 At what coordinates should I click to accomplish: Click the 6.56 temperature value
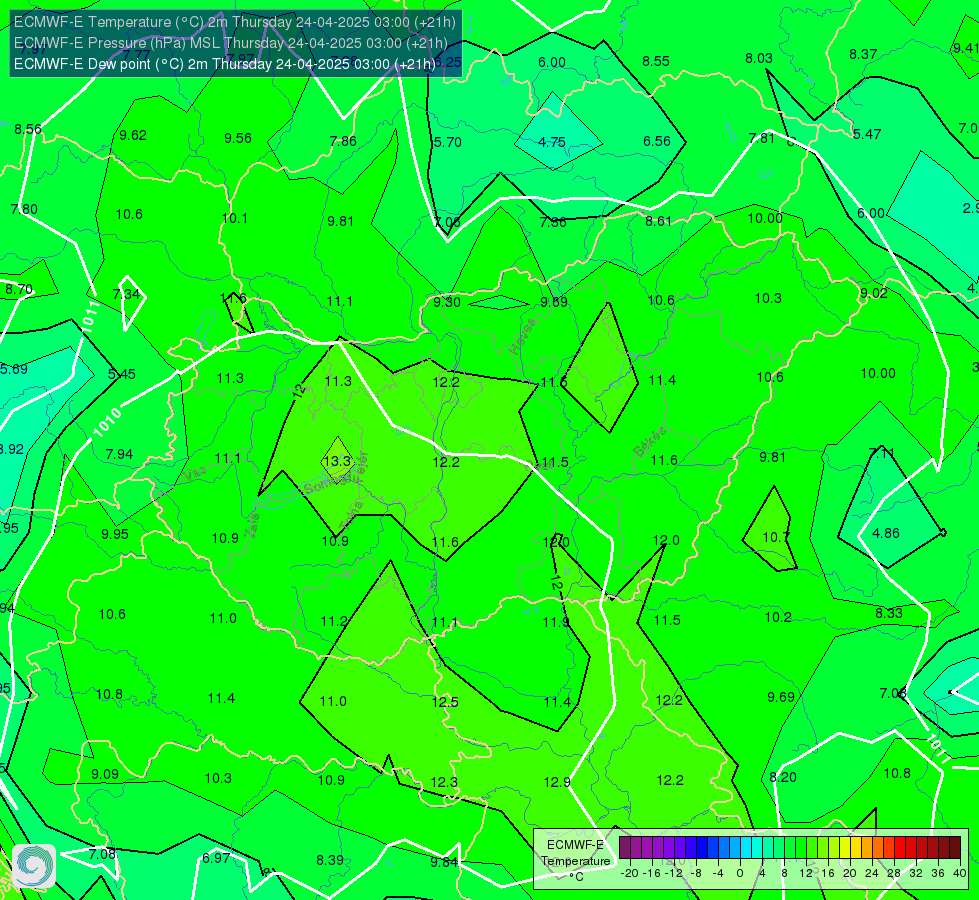point(657,141)
